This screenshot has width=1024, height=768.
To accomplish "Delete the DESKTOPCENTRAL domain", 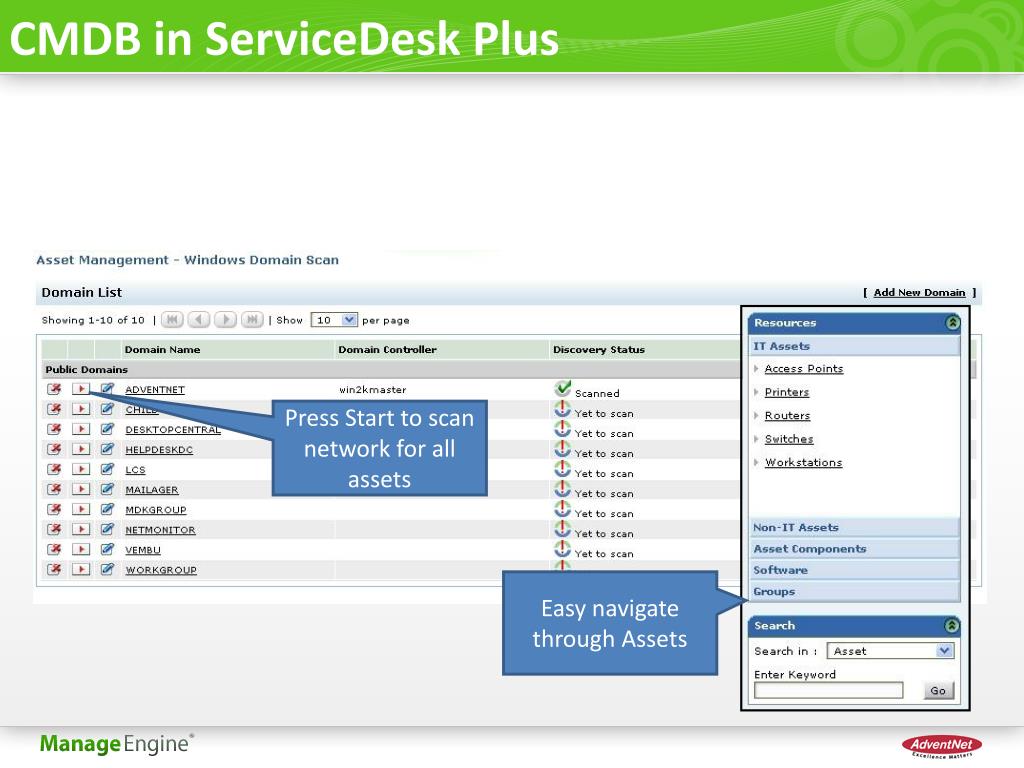I will [54, 429].
